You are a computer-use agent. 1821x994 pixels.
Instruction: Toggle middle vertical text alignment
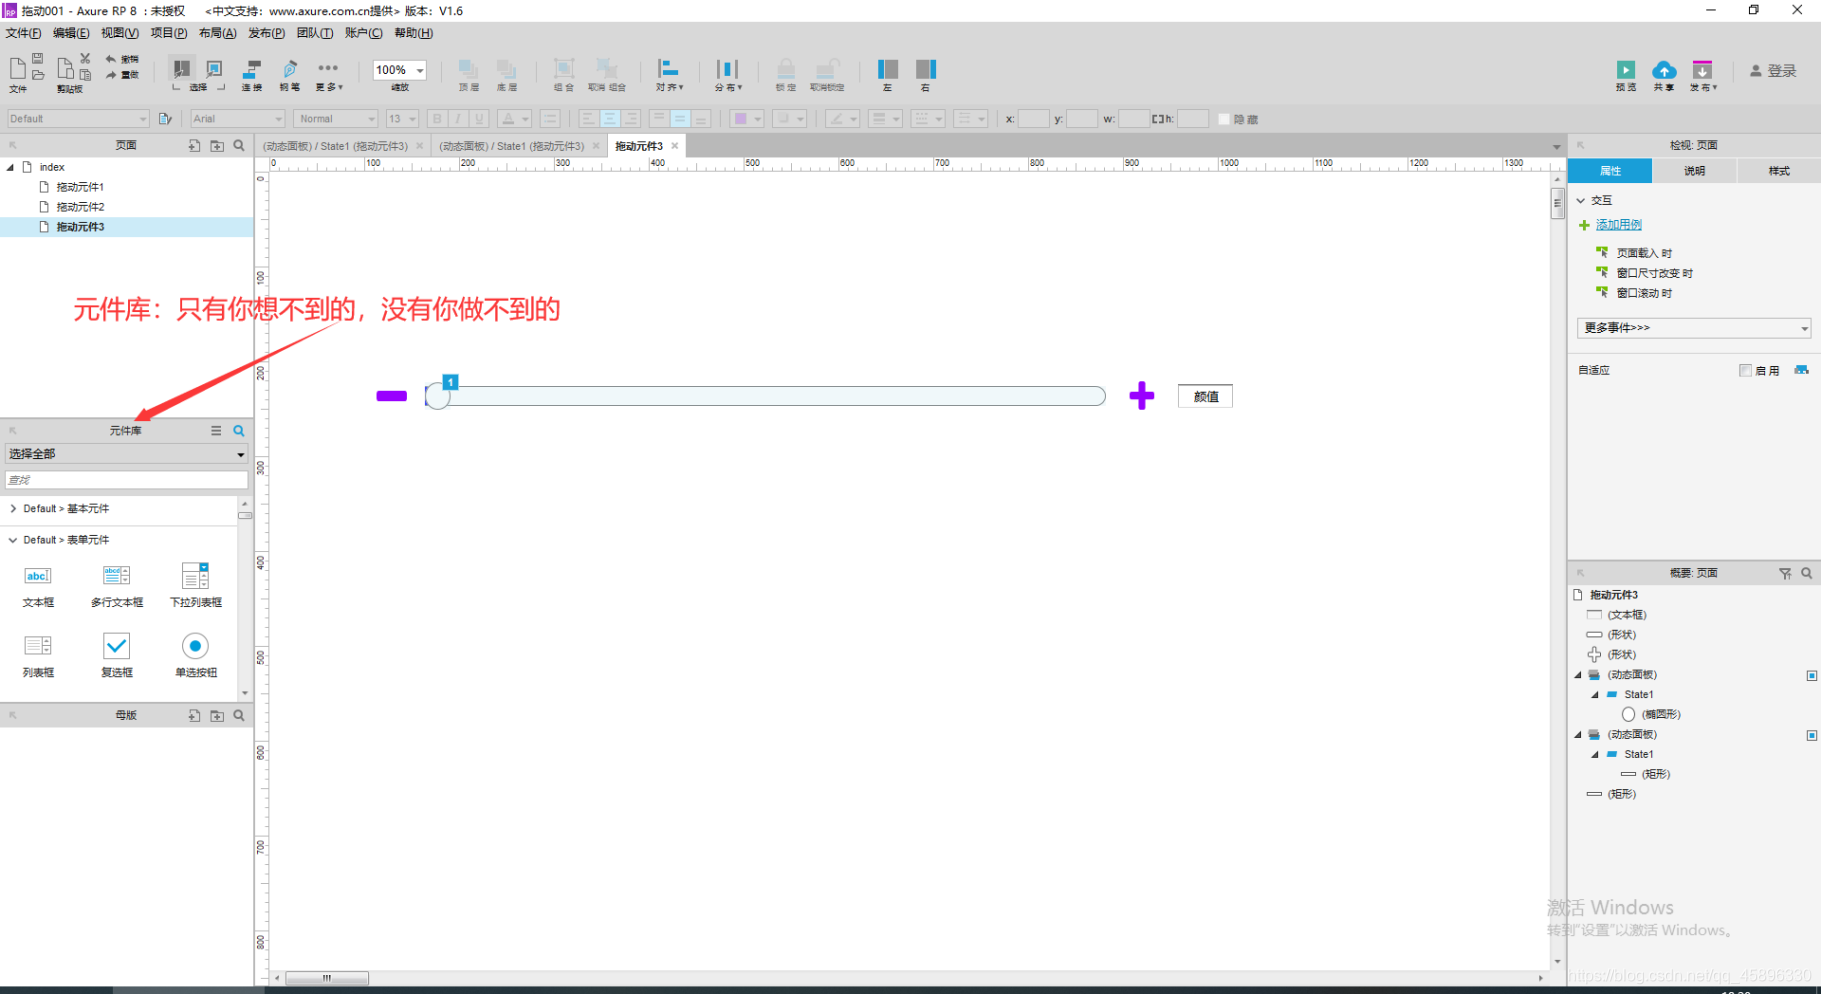coord(680,119)
